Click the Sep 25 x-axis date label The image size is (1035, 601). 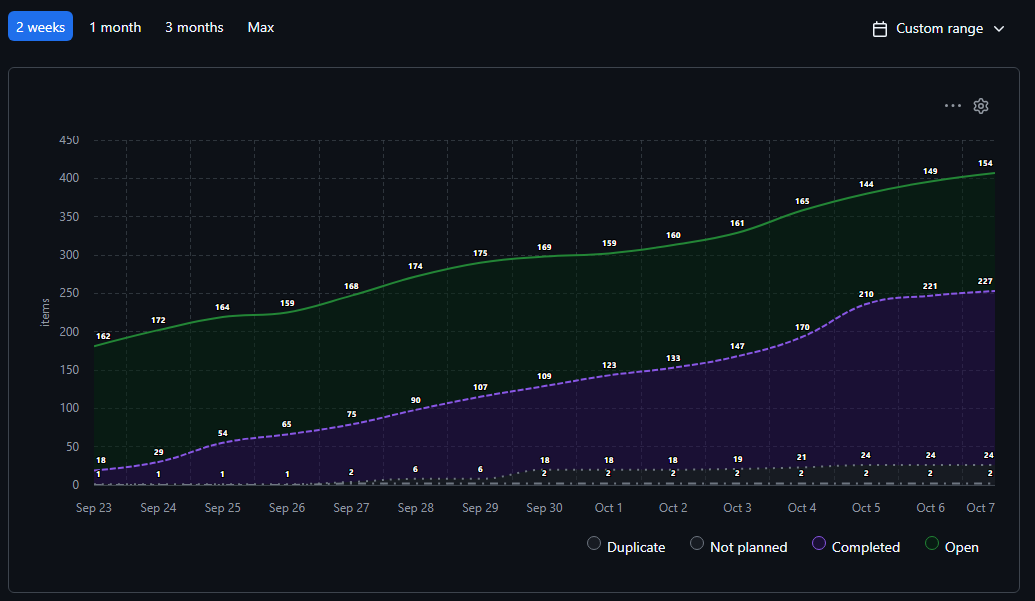pos(222,508)
